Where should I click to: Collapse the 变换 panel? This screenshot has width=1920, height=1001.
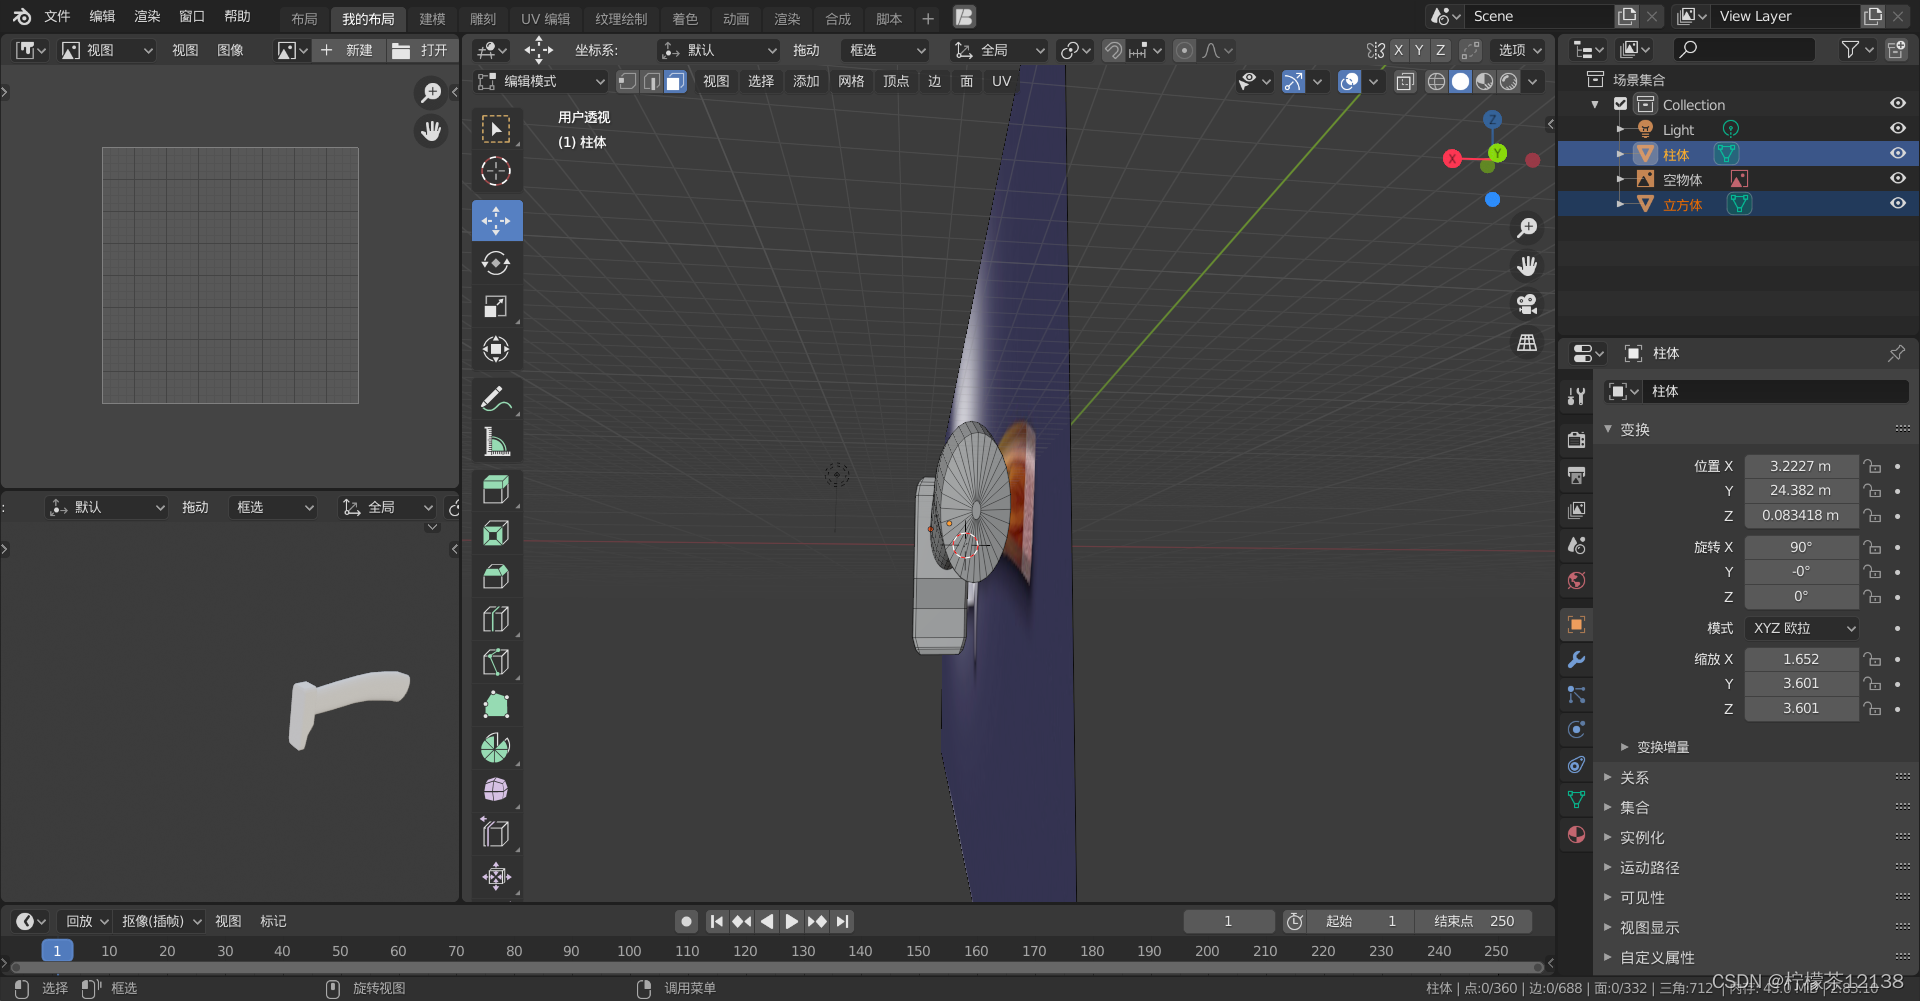coord(1634,429)
